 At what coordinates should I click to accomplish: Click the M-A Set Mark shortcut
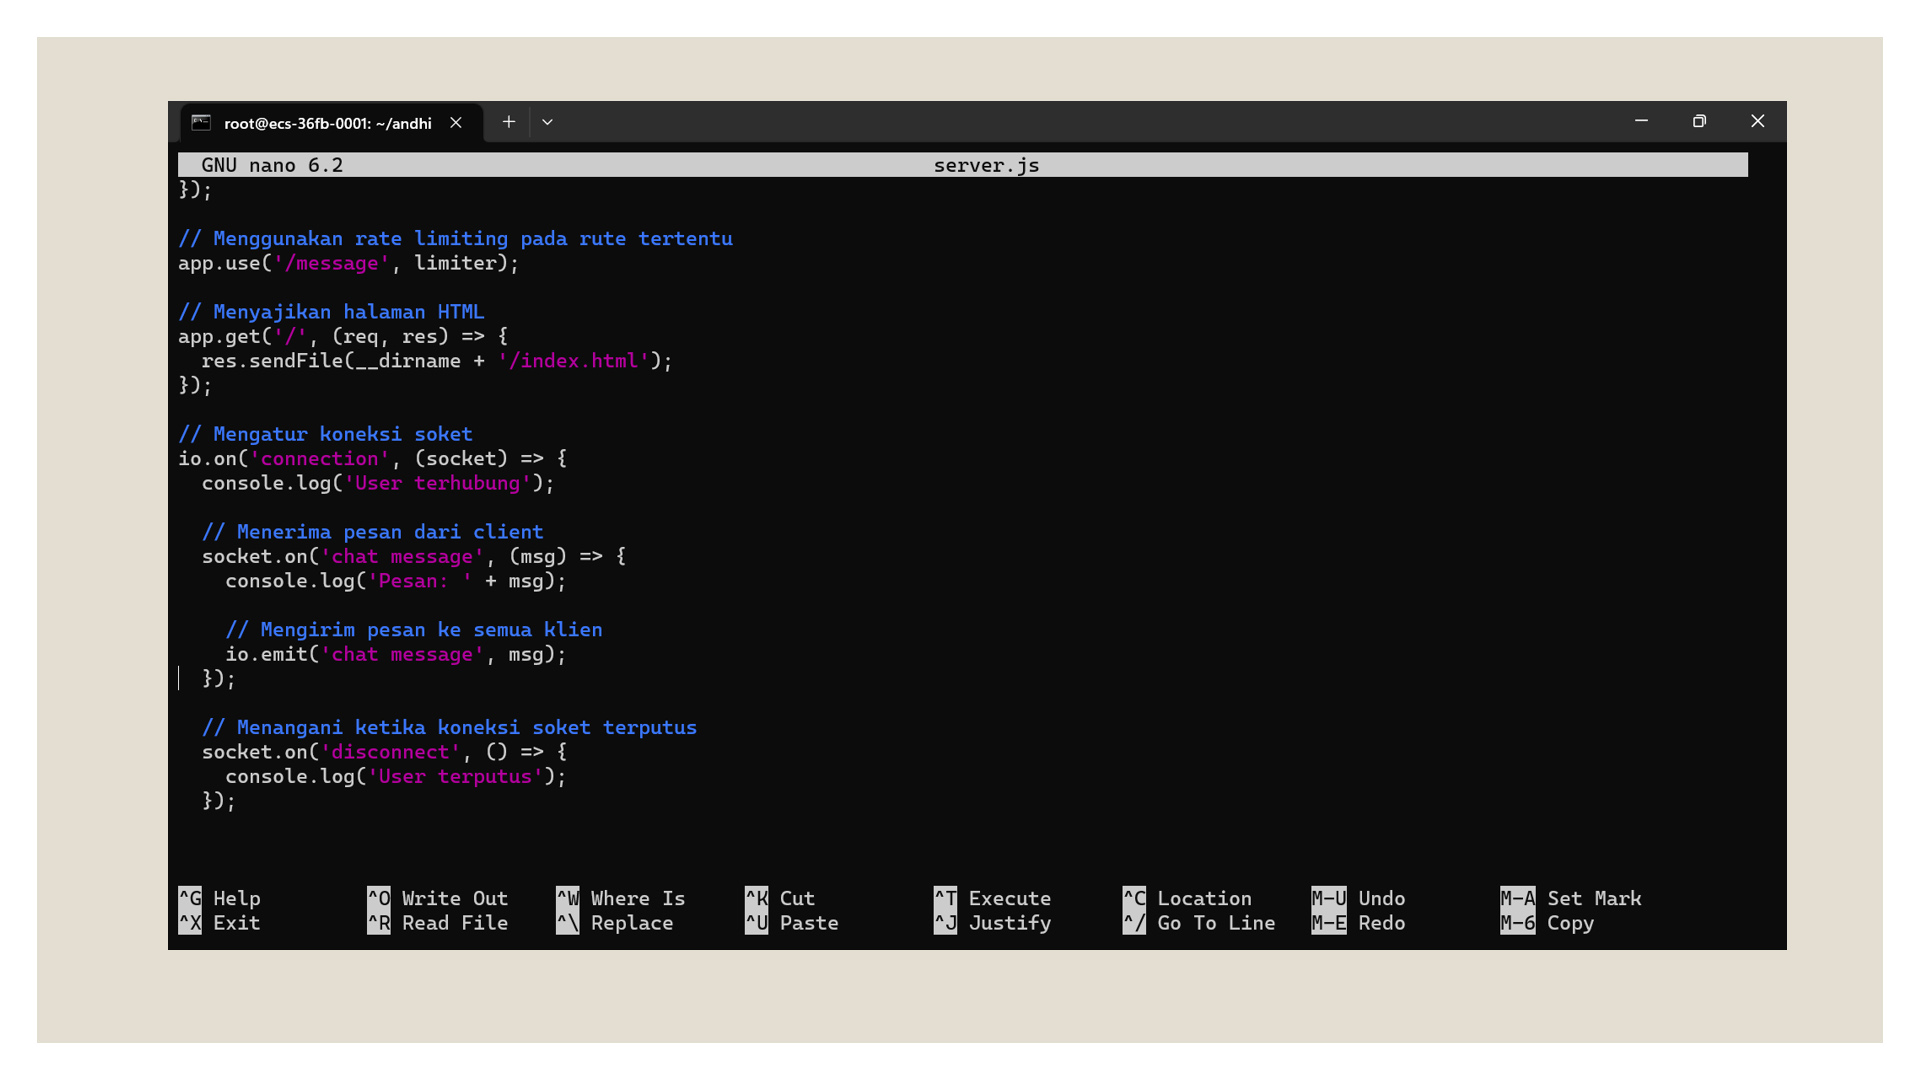click(x=1571, y=898)
